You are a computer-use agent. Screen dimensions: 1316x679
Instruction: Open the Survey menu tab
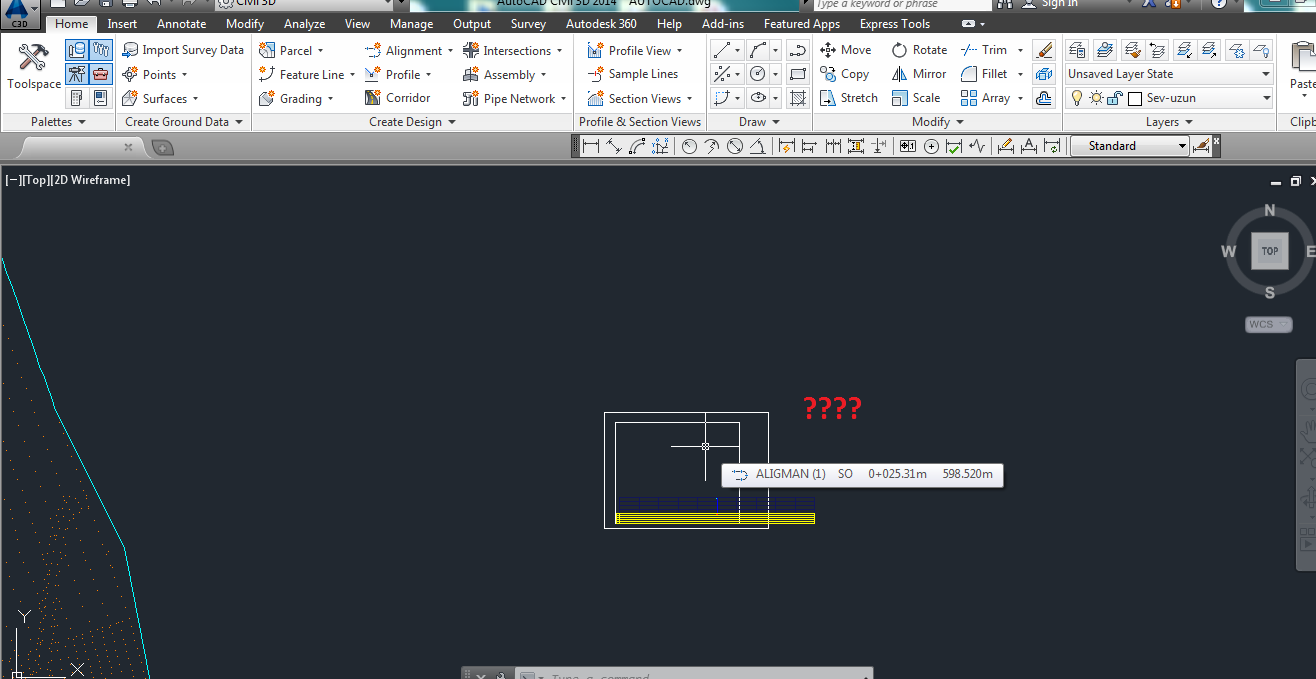click(528, 23)
